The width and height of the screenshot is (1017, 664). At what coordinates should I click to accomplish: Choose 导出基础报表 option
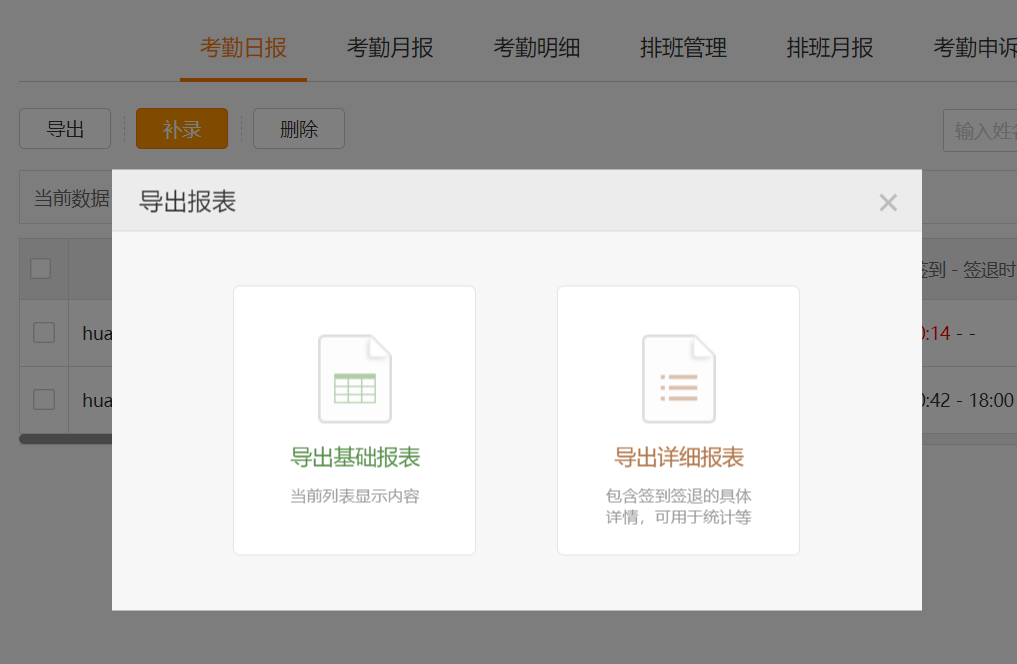355,420
